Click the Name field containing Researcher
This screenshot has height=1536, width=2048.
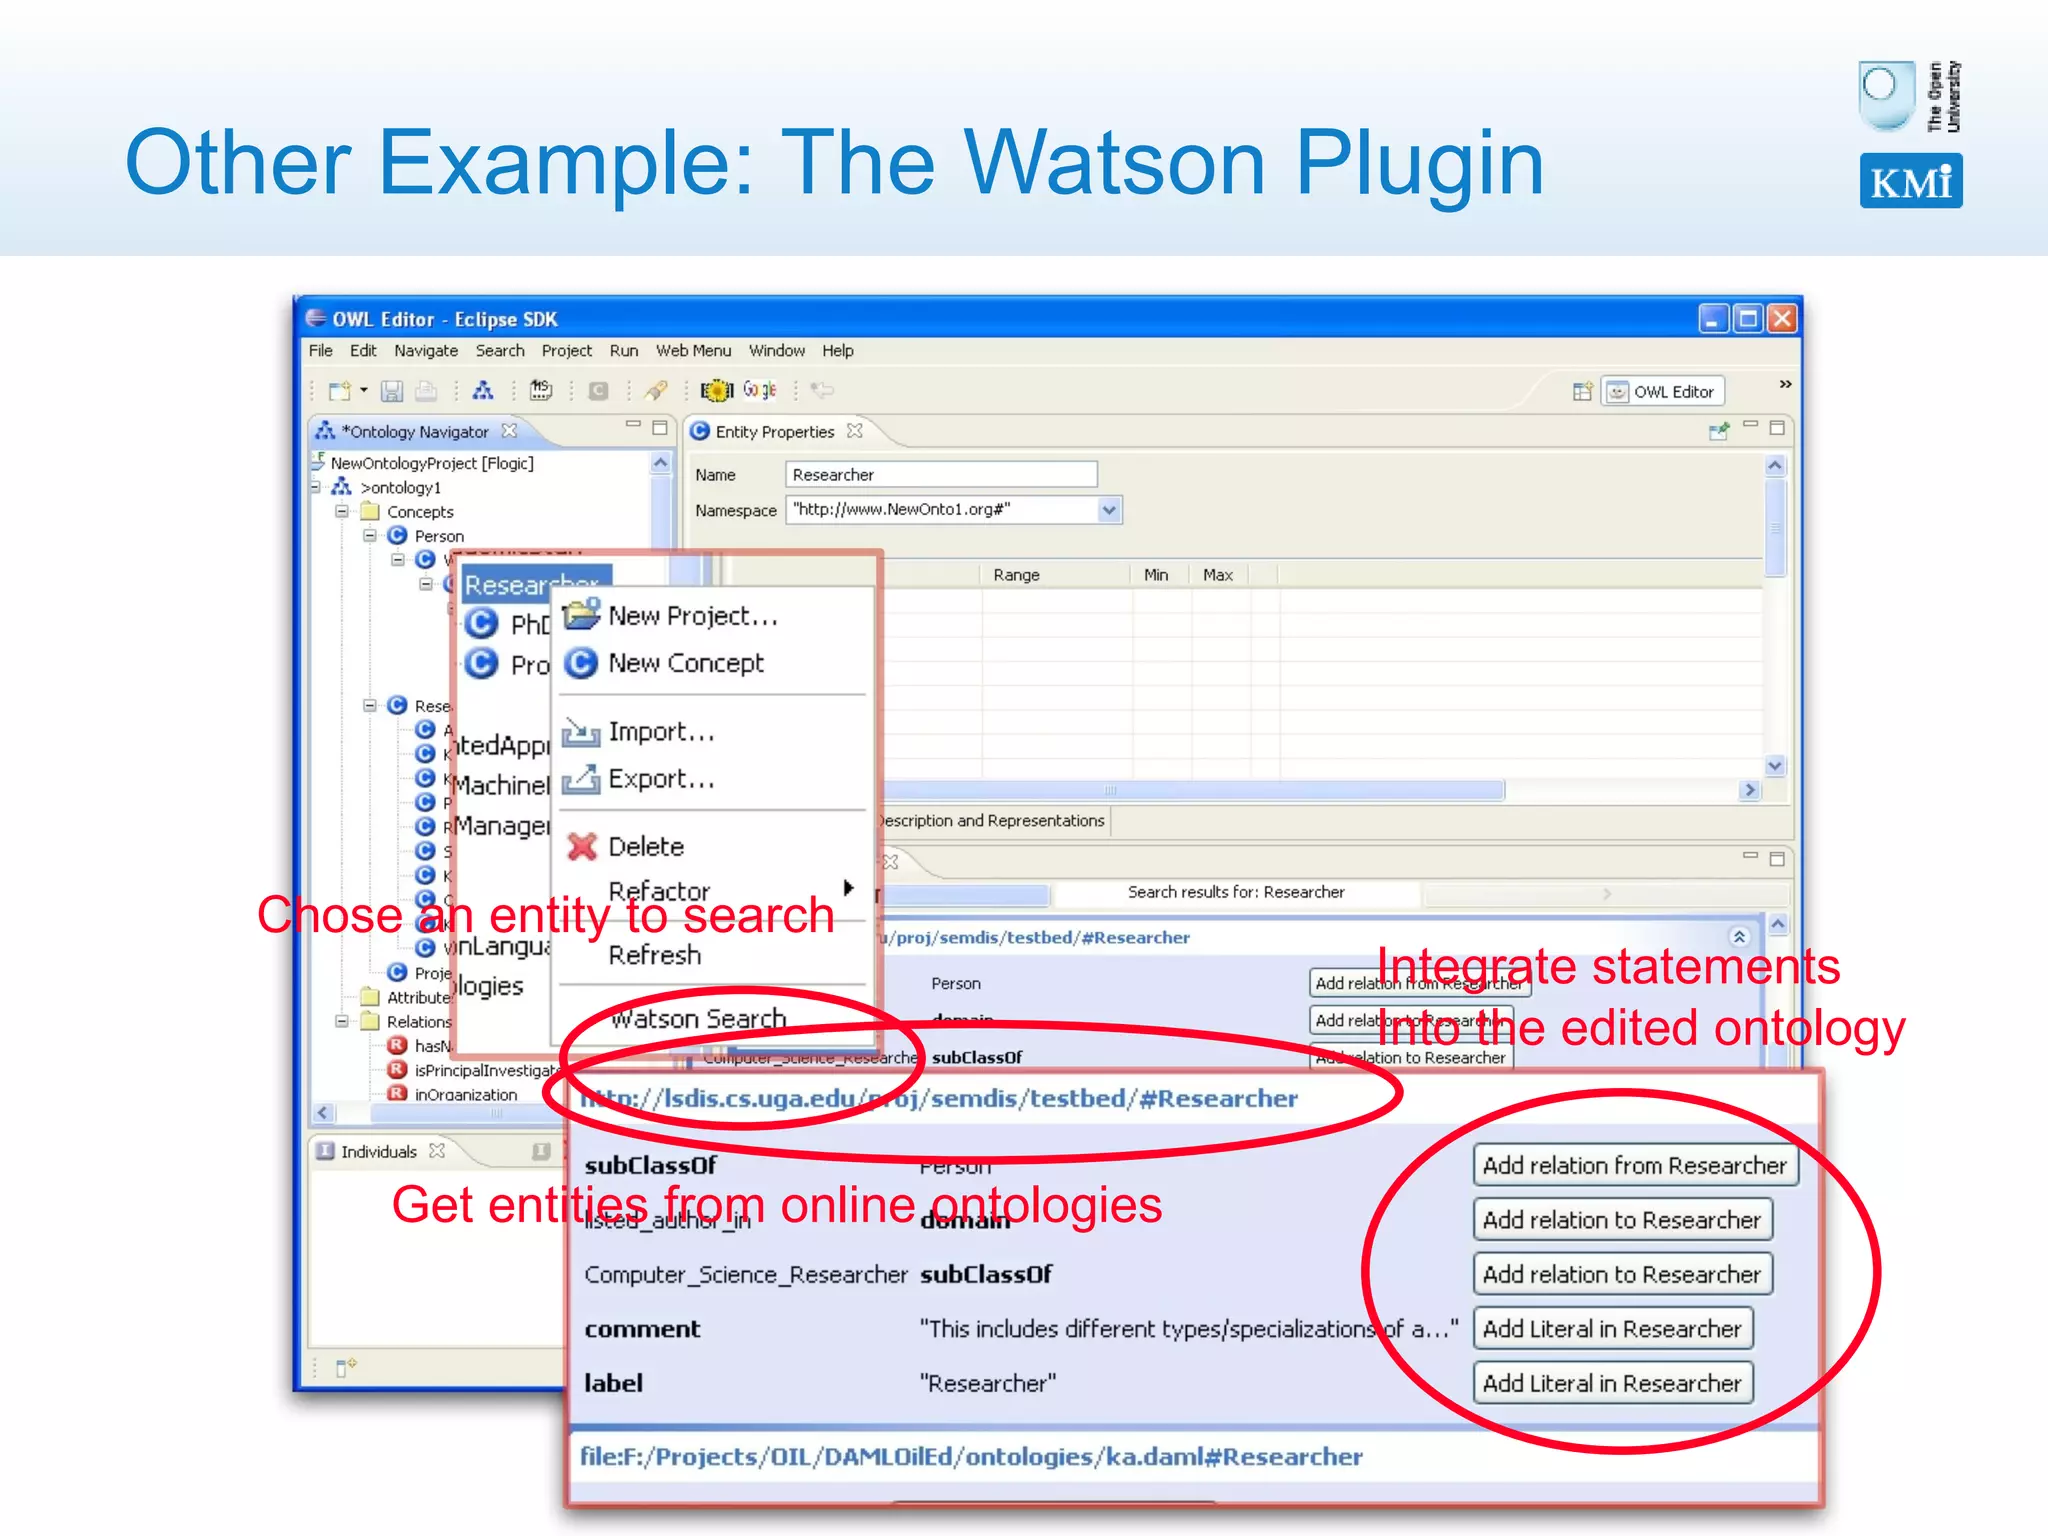940,475
